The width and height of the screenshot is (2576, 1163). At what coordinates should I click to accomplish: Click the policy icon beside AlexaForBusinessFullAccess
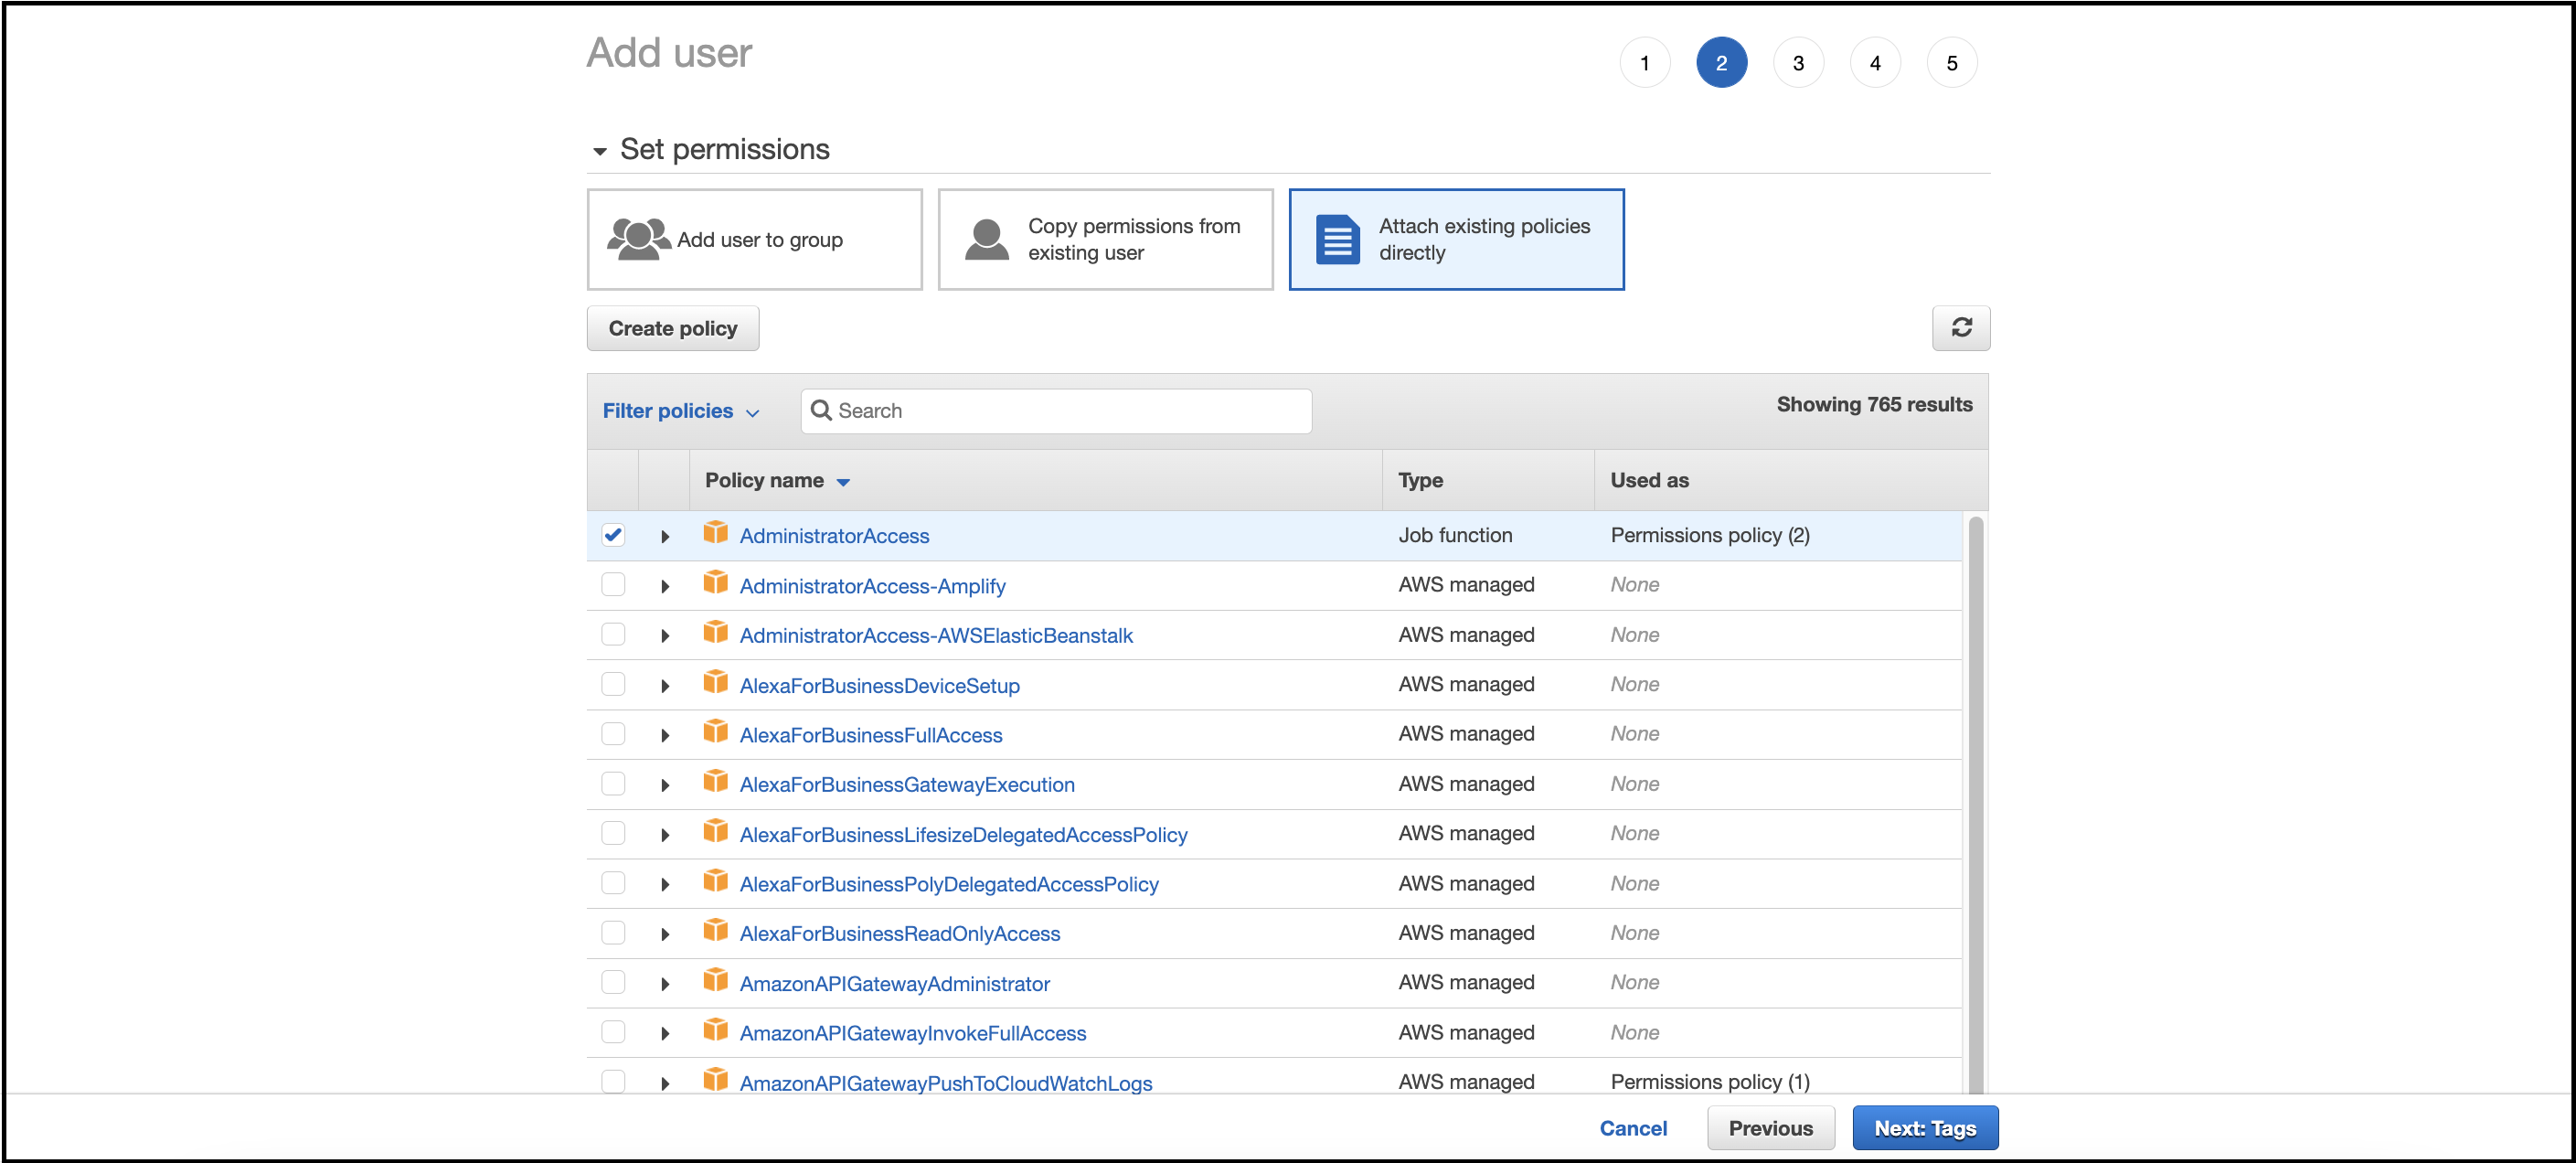click(x=715, y=731)
